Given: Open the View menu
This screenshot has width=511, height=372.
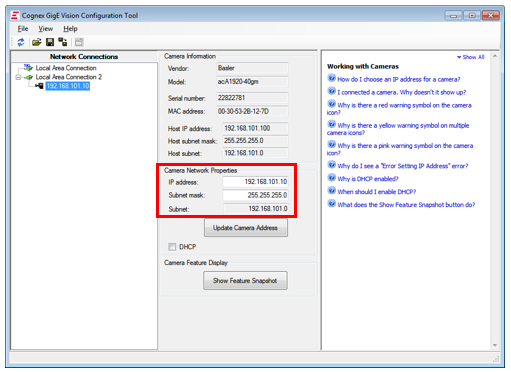Looking at the screenshot, I should (45, 29).
